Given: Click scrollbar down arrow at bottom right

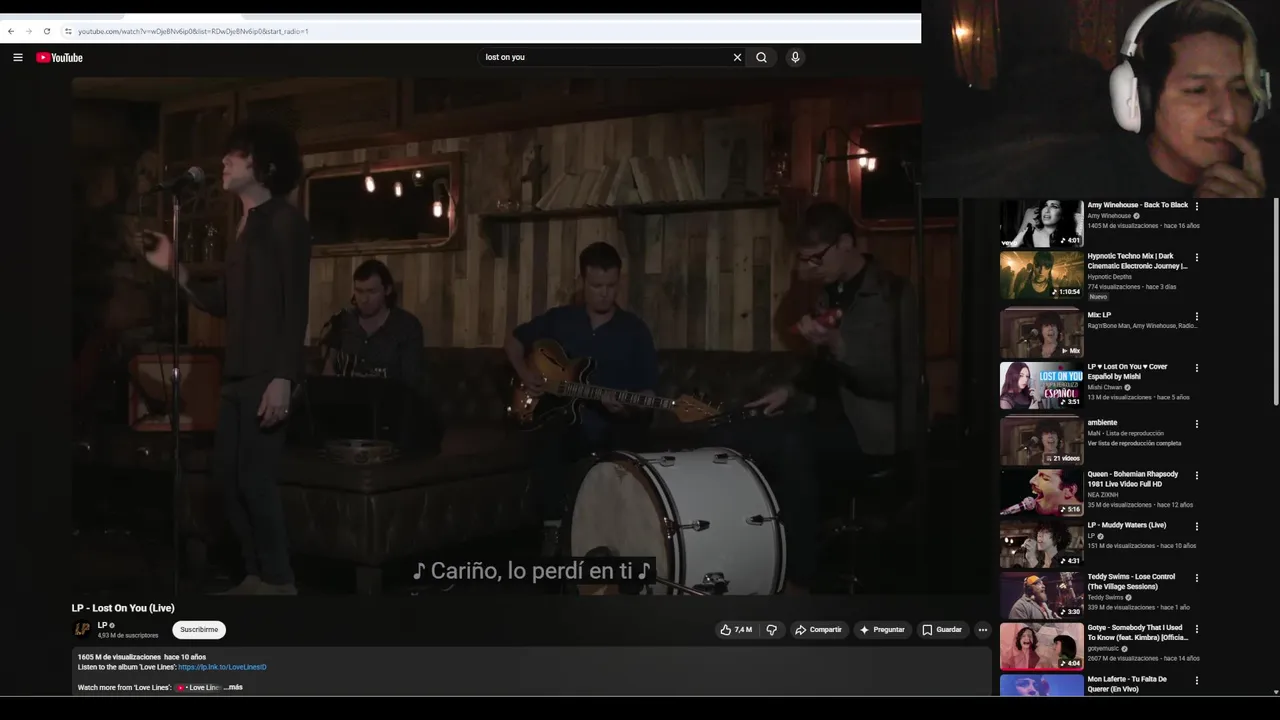Looking at the screenshot, I should 1275,692.
